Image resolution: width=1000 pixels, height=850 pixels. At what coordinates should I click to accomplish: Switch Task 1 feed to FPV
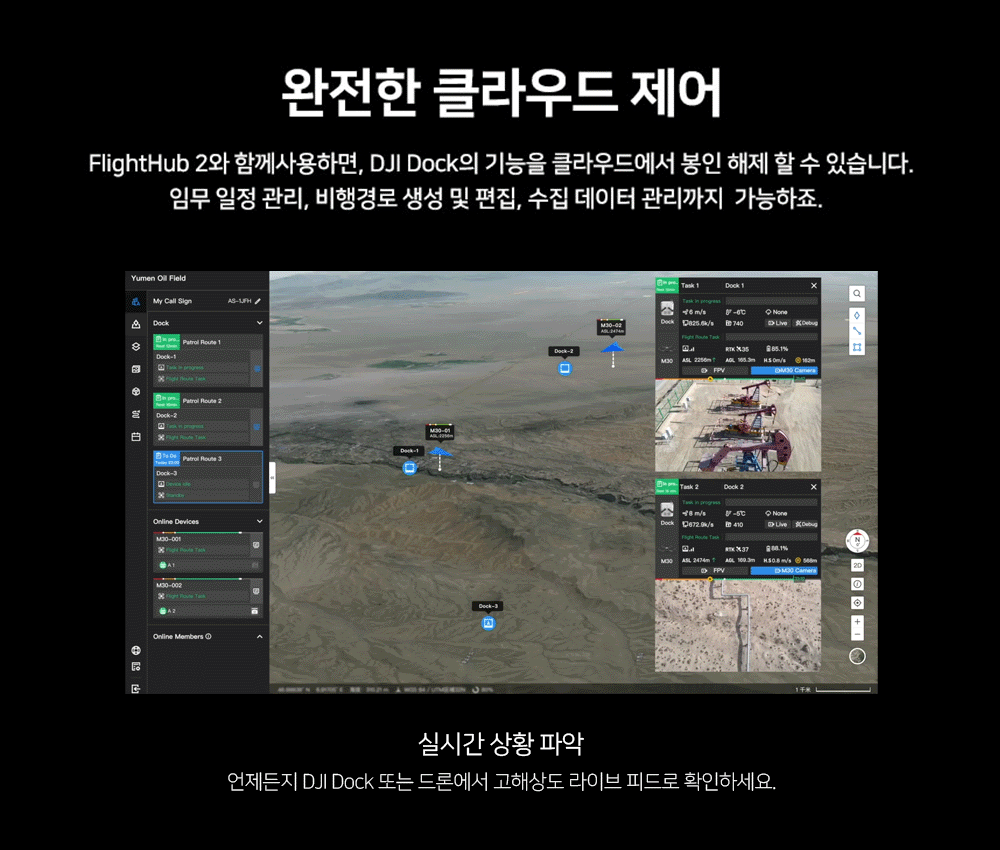[x=714, y=370]
